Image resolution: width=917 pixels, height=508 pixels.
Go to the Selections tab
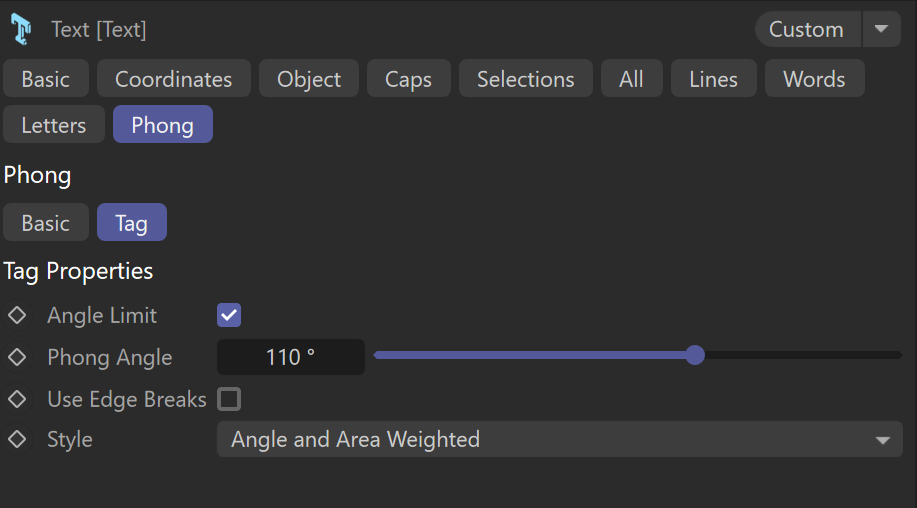(526, 78)
